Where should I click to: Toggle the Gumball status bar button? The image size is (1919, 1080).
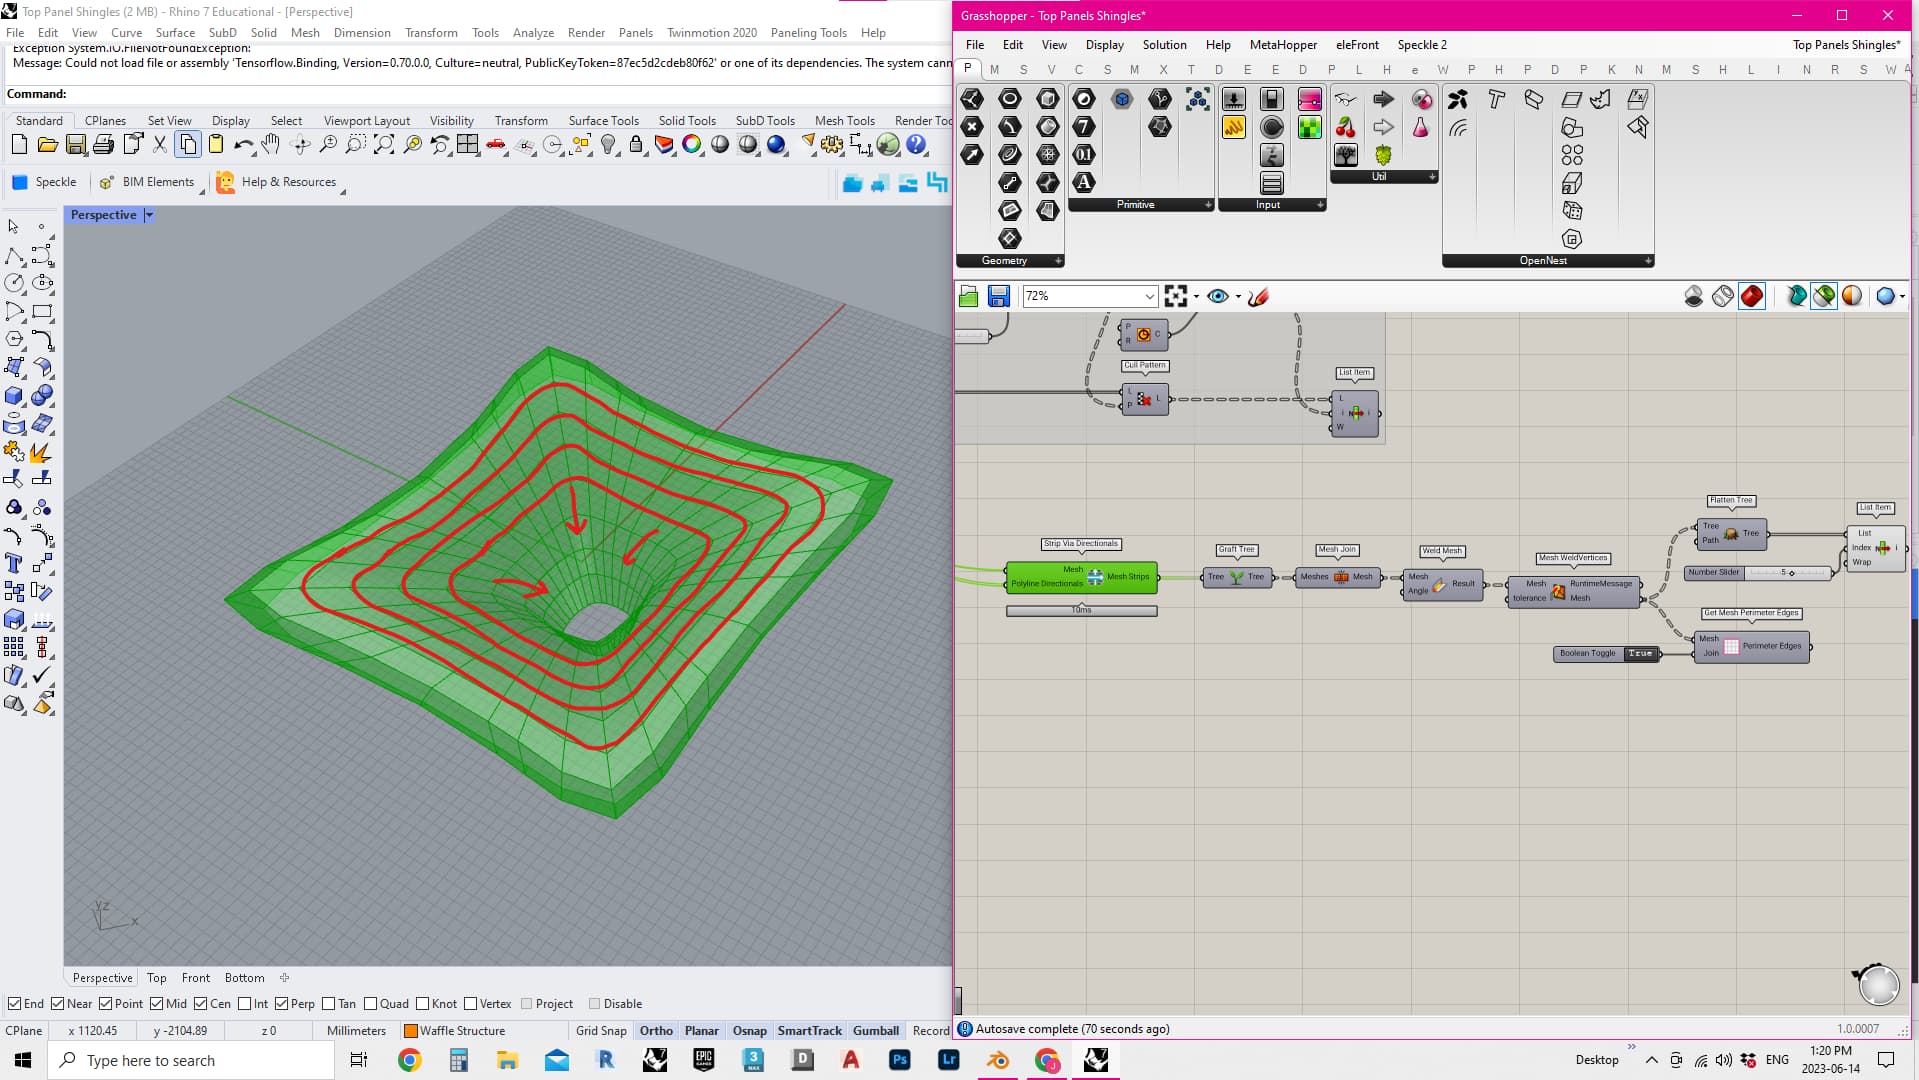(875, 1031)
